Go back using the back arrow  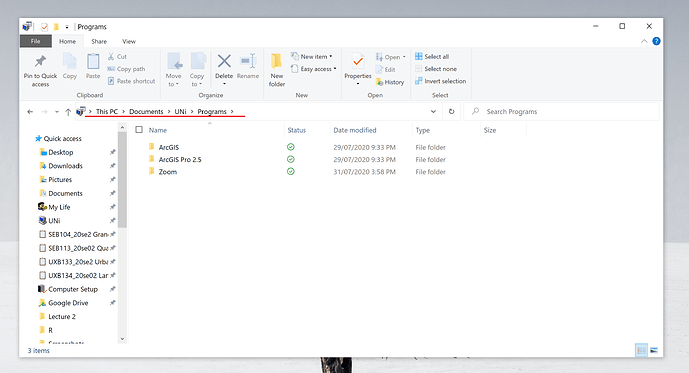point(30,112)
